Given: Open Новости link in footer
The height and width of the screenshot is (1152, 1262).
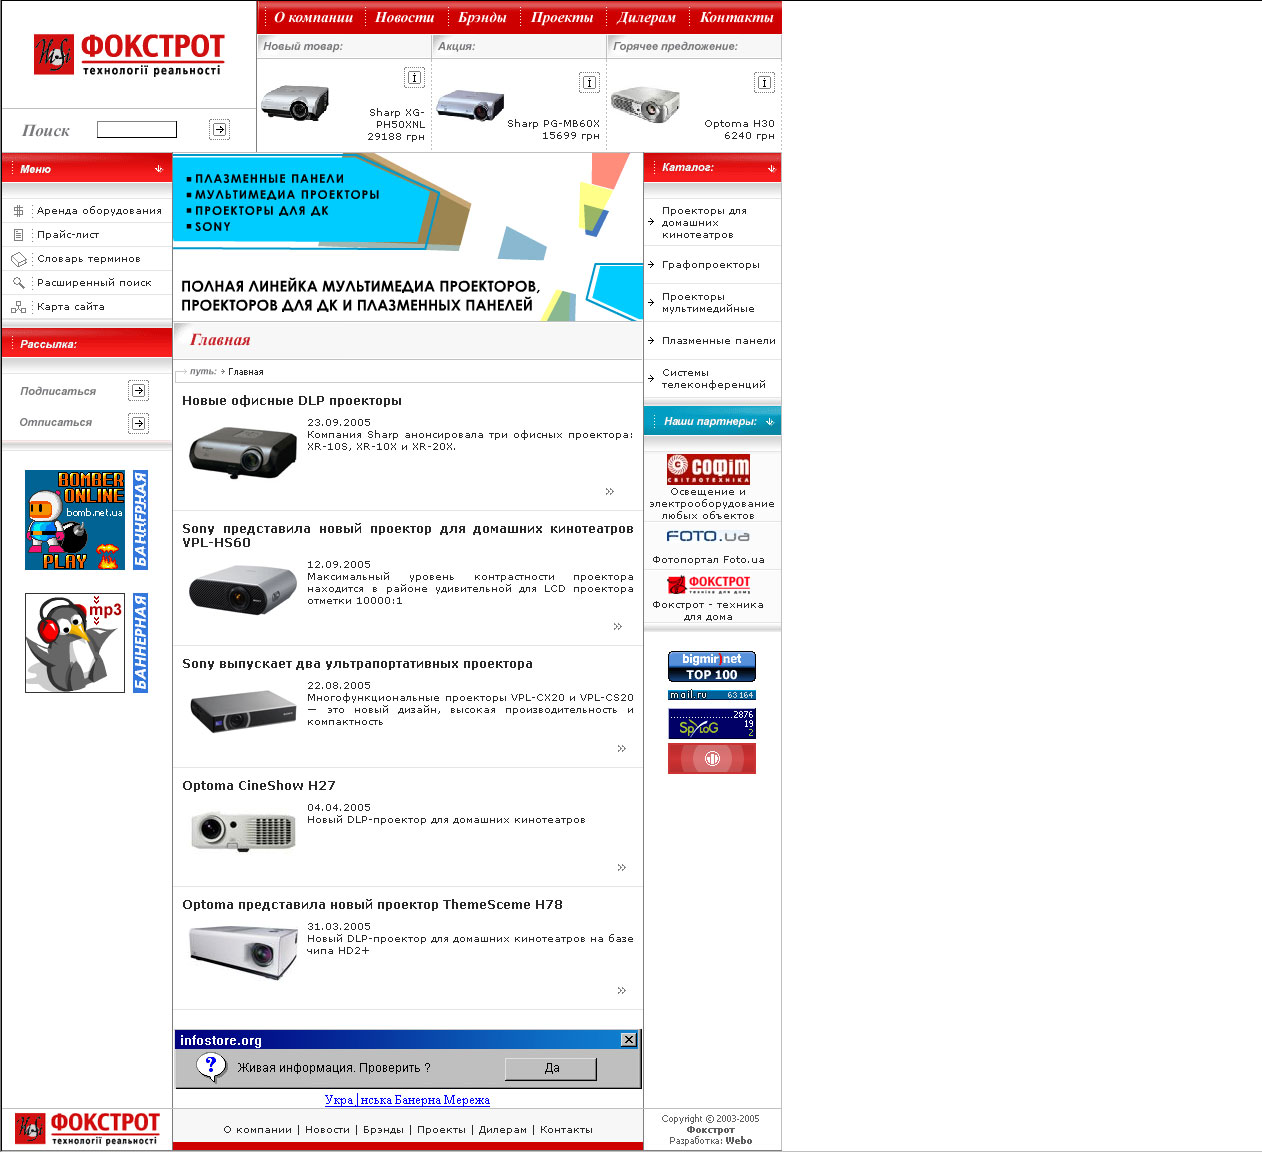Looking at the screenshot, I should pyautogui.click(x=328, y=1130).
